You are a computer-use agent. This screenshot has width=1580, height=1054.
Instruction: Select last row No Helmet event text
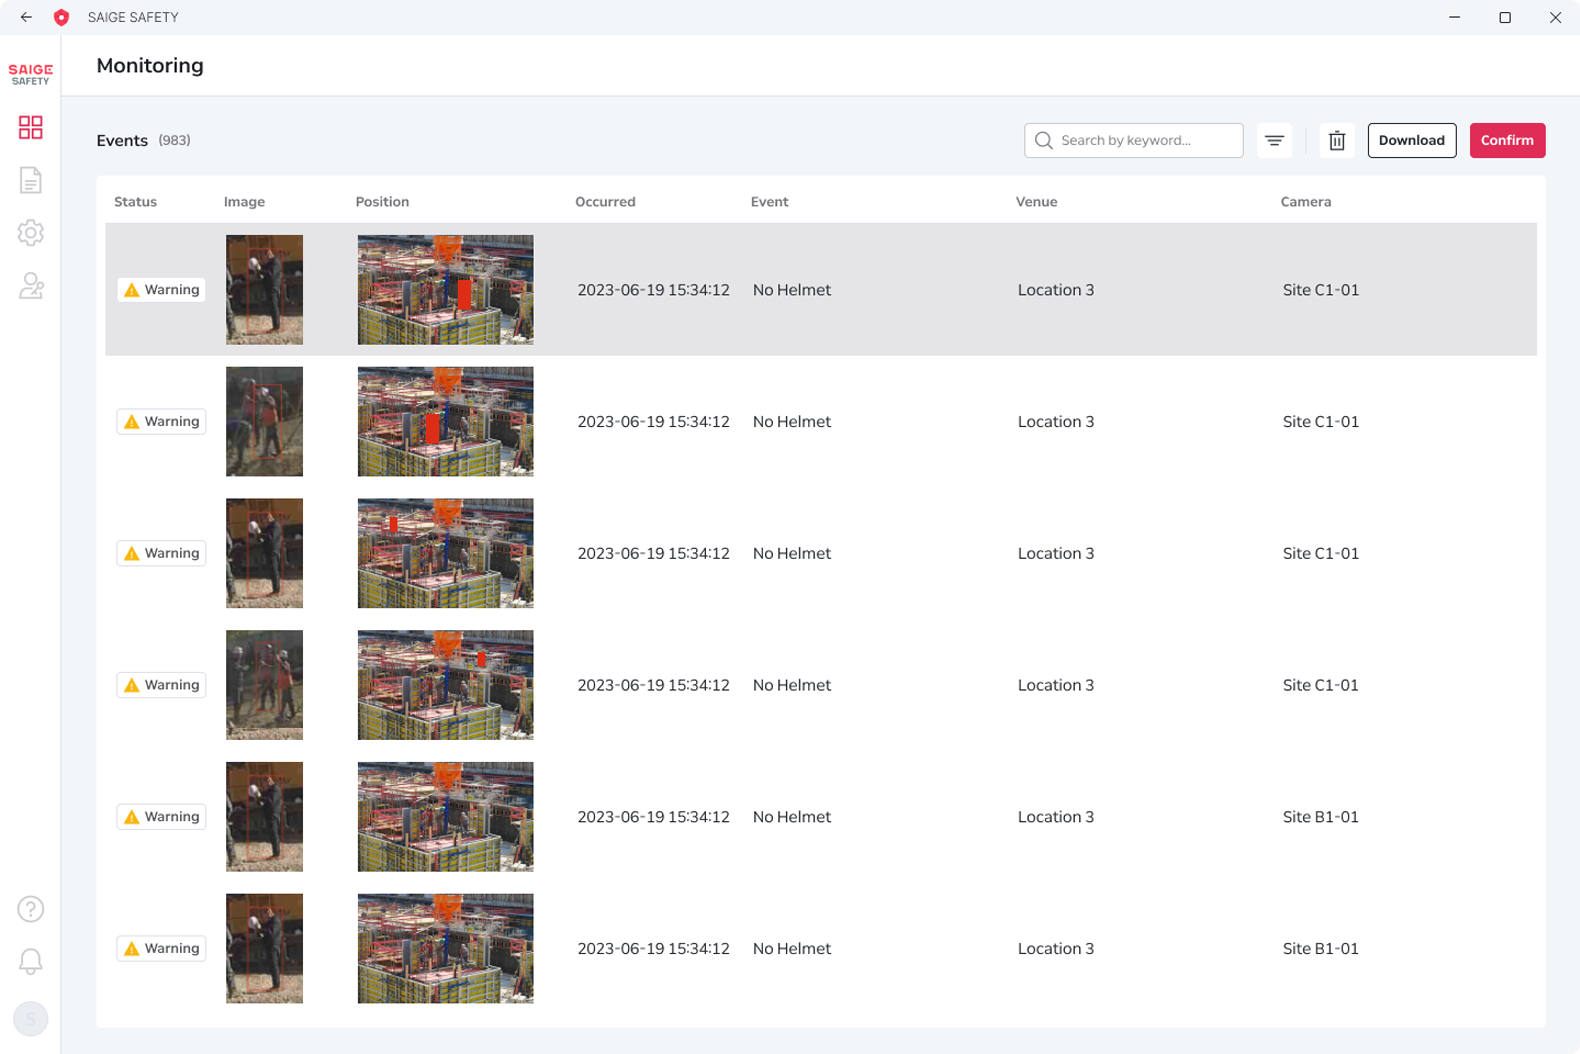(x=791, y=948)
